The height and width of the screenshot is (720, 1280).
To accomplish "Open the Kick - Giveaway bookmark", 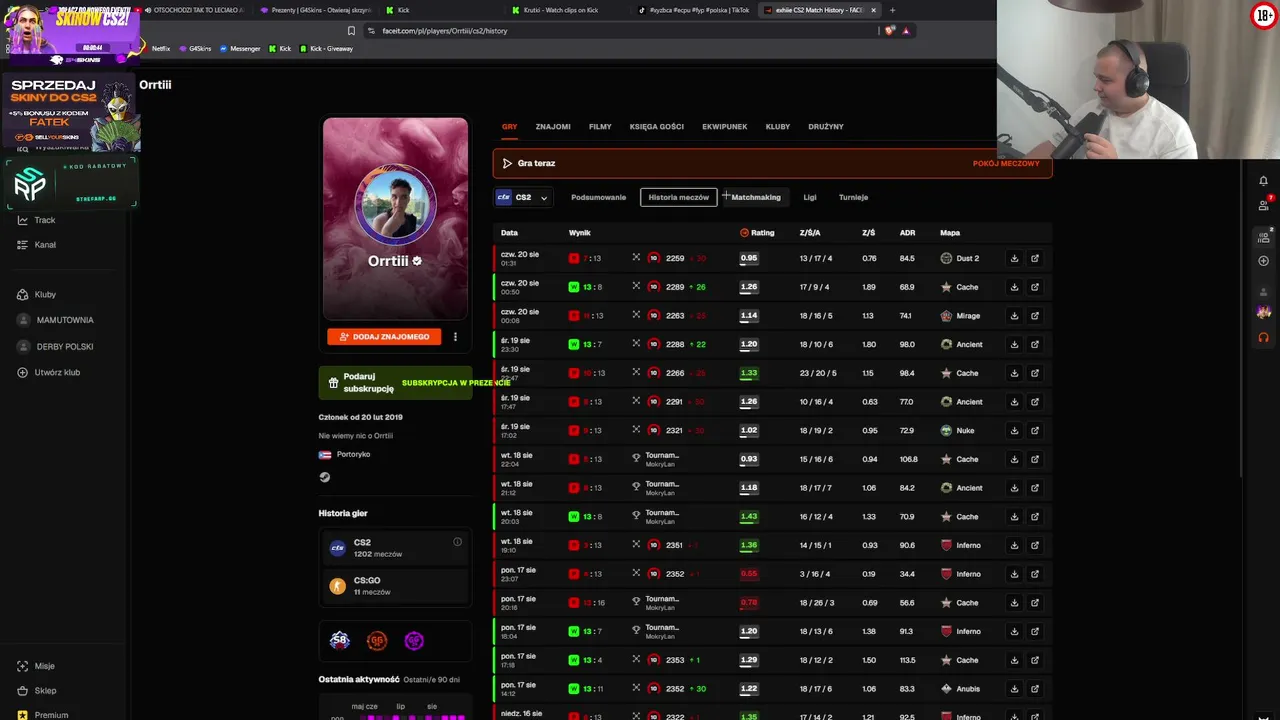I will 326,49.
